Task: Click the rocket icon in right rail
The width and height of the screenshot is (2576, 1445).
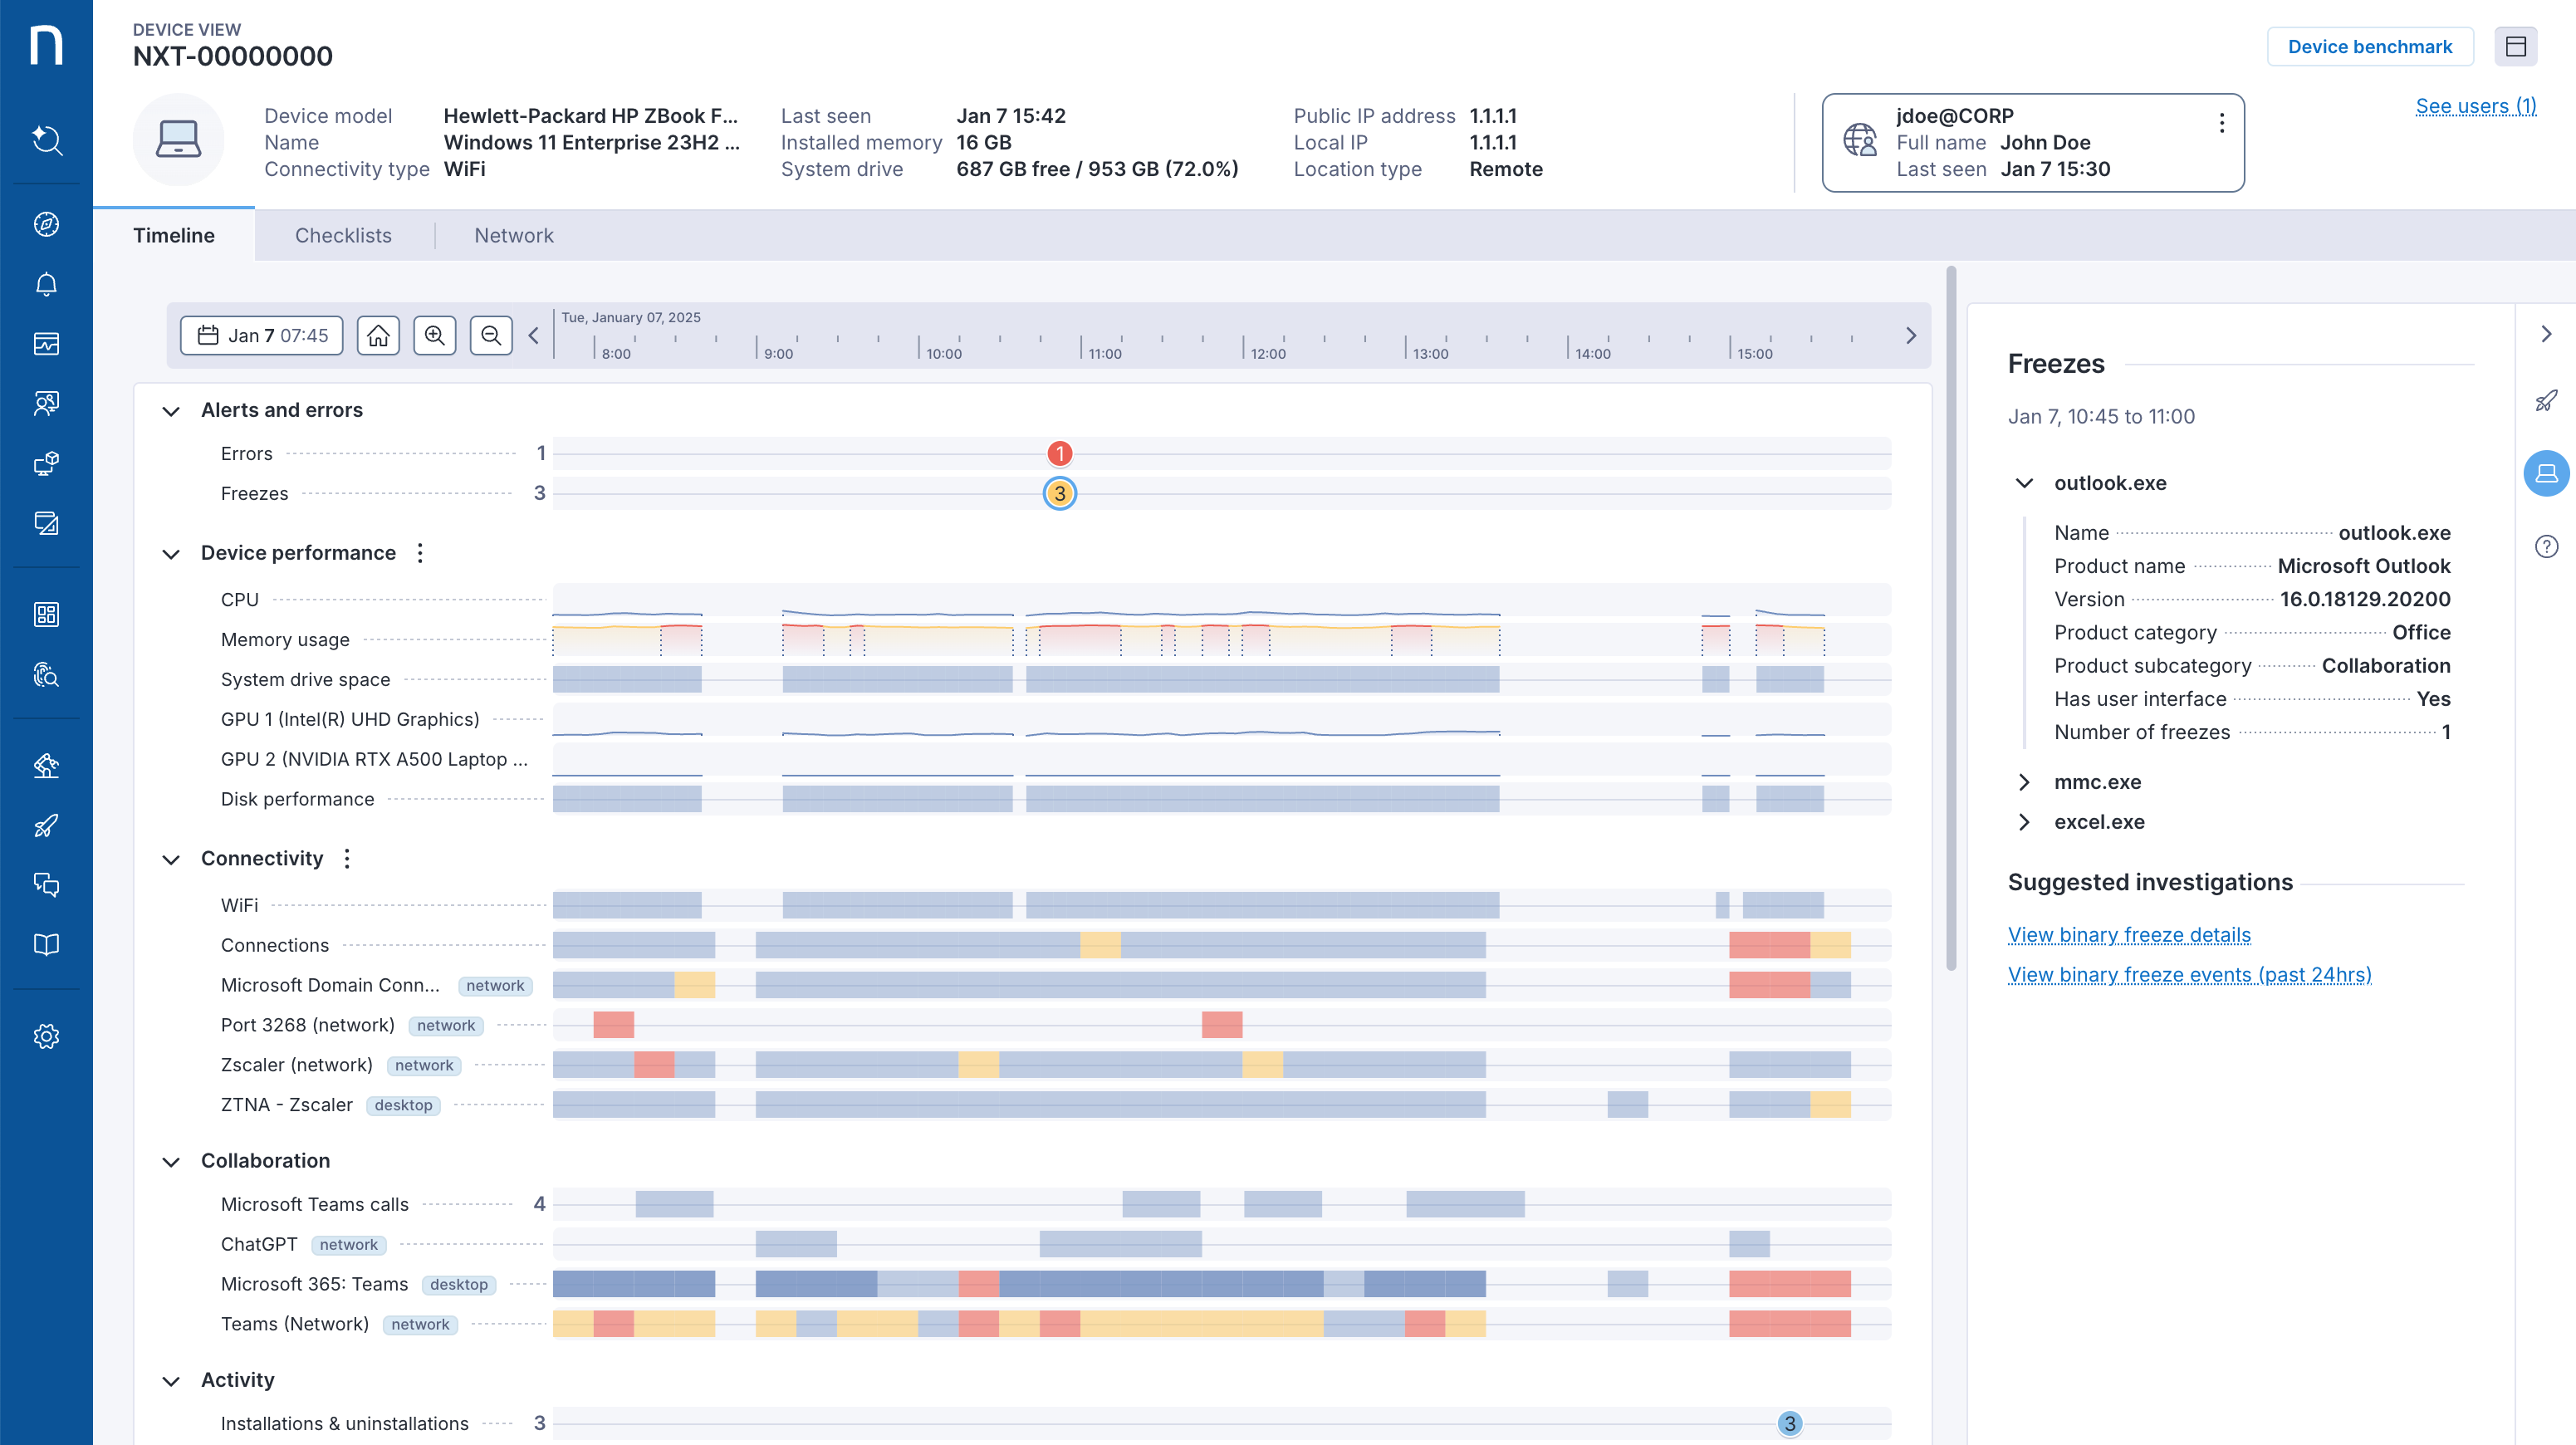Action: tap(2546, 401)
